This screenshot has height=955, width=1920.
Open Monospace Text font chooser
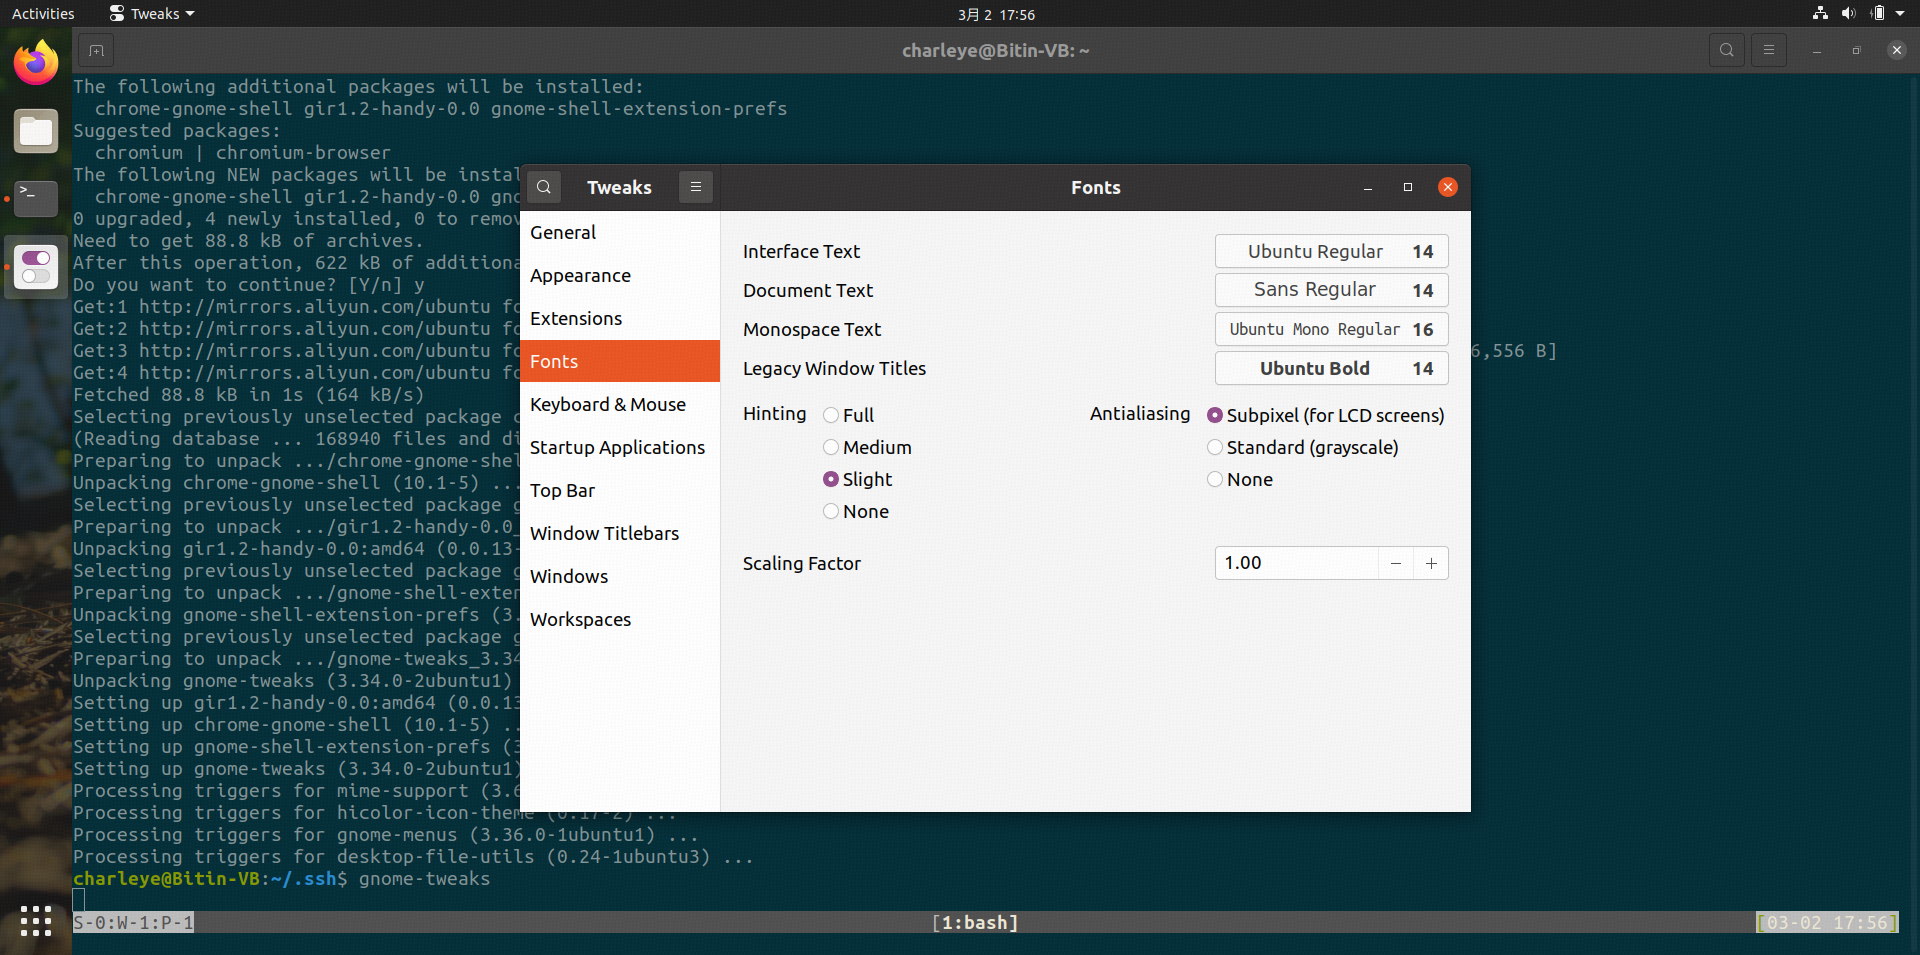pyautogui.click(x=1331, y=329)
